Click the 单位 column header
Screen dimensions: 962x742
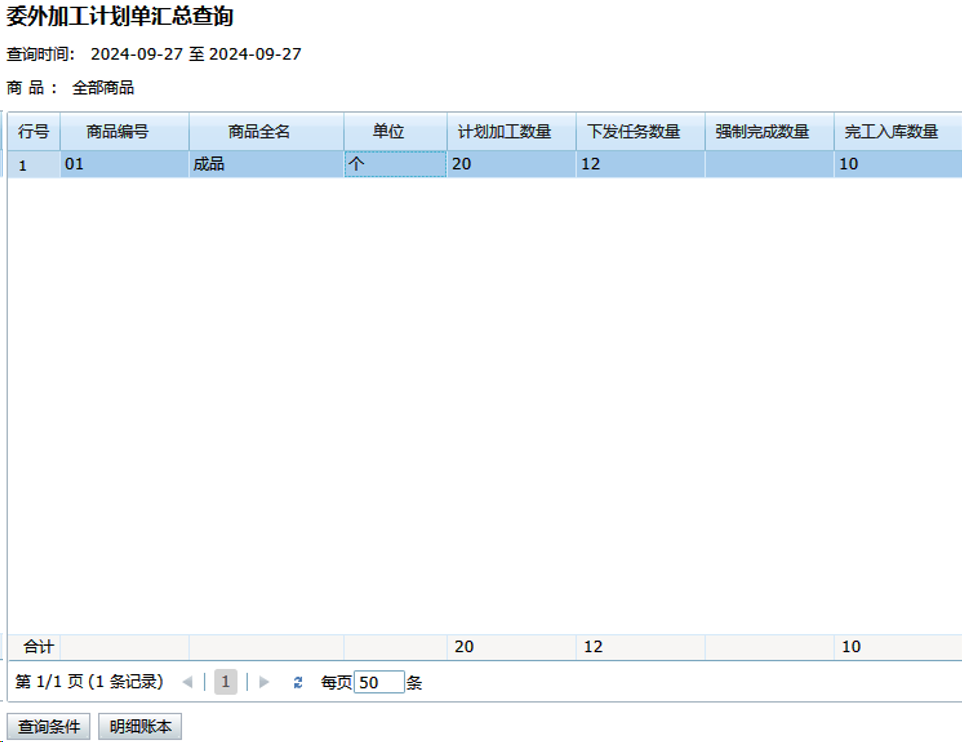[x=395, y=132]
